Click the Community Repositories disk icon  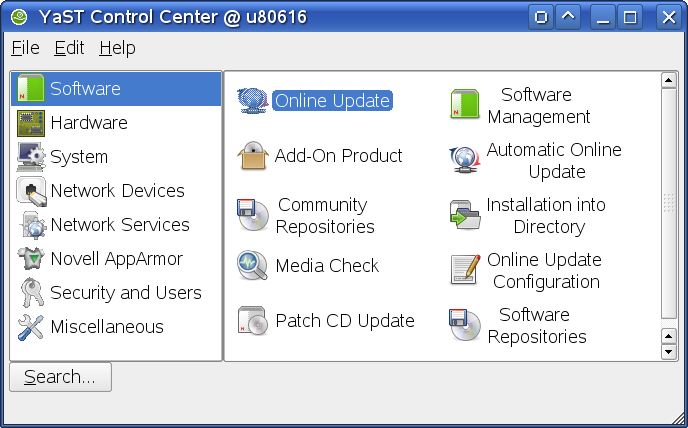[252, 215]
